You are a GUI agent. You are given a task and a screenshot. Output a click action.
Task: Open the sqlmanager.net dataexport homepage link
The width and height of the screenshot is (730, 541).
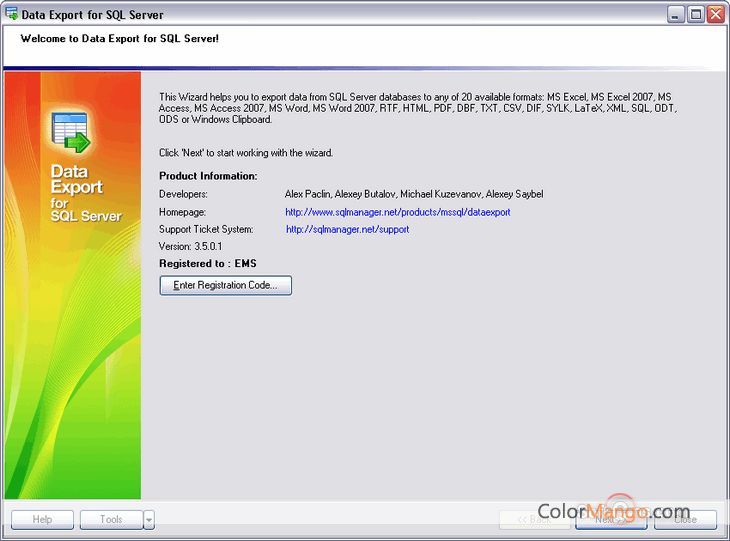pos(398,212)
